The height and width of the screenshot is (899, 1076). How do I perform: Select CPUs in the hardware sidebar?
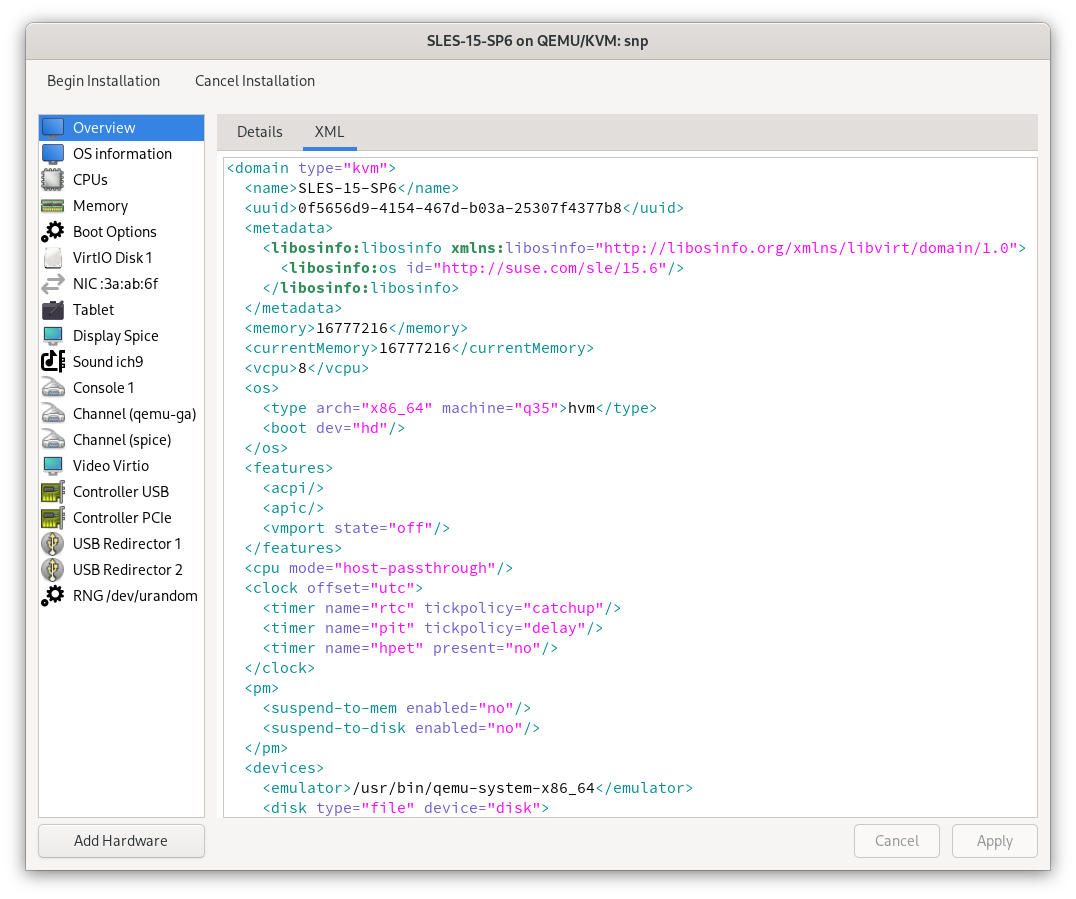(x=91, y=179)
